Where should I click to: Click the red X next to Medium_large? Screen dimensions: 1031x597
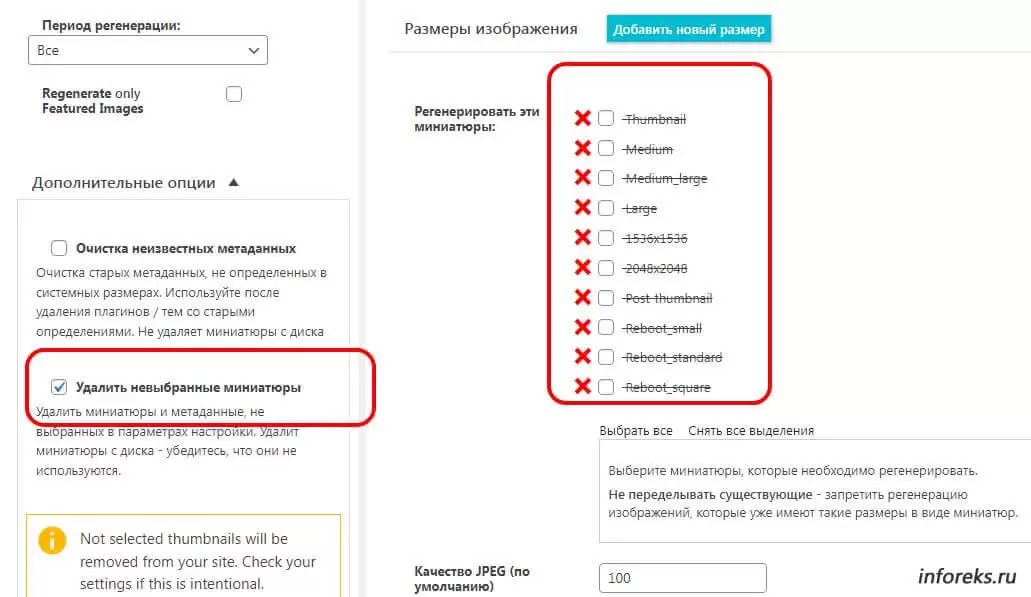(x=583, y=178)
